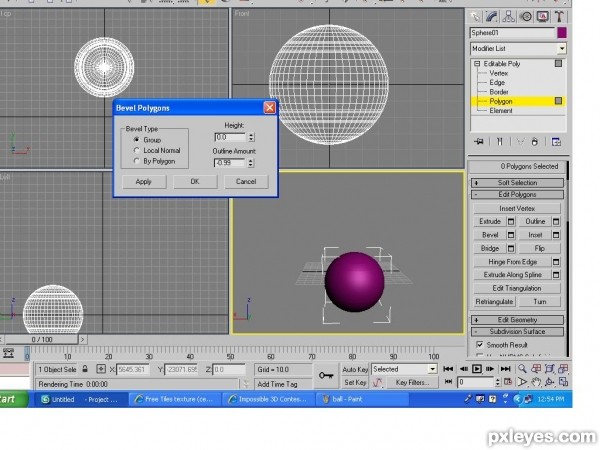Image resolution: width=600 pixels, height=450 pixels.
Task: Open Inset settings box icon
Action: 556,235
